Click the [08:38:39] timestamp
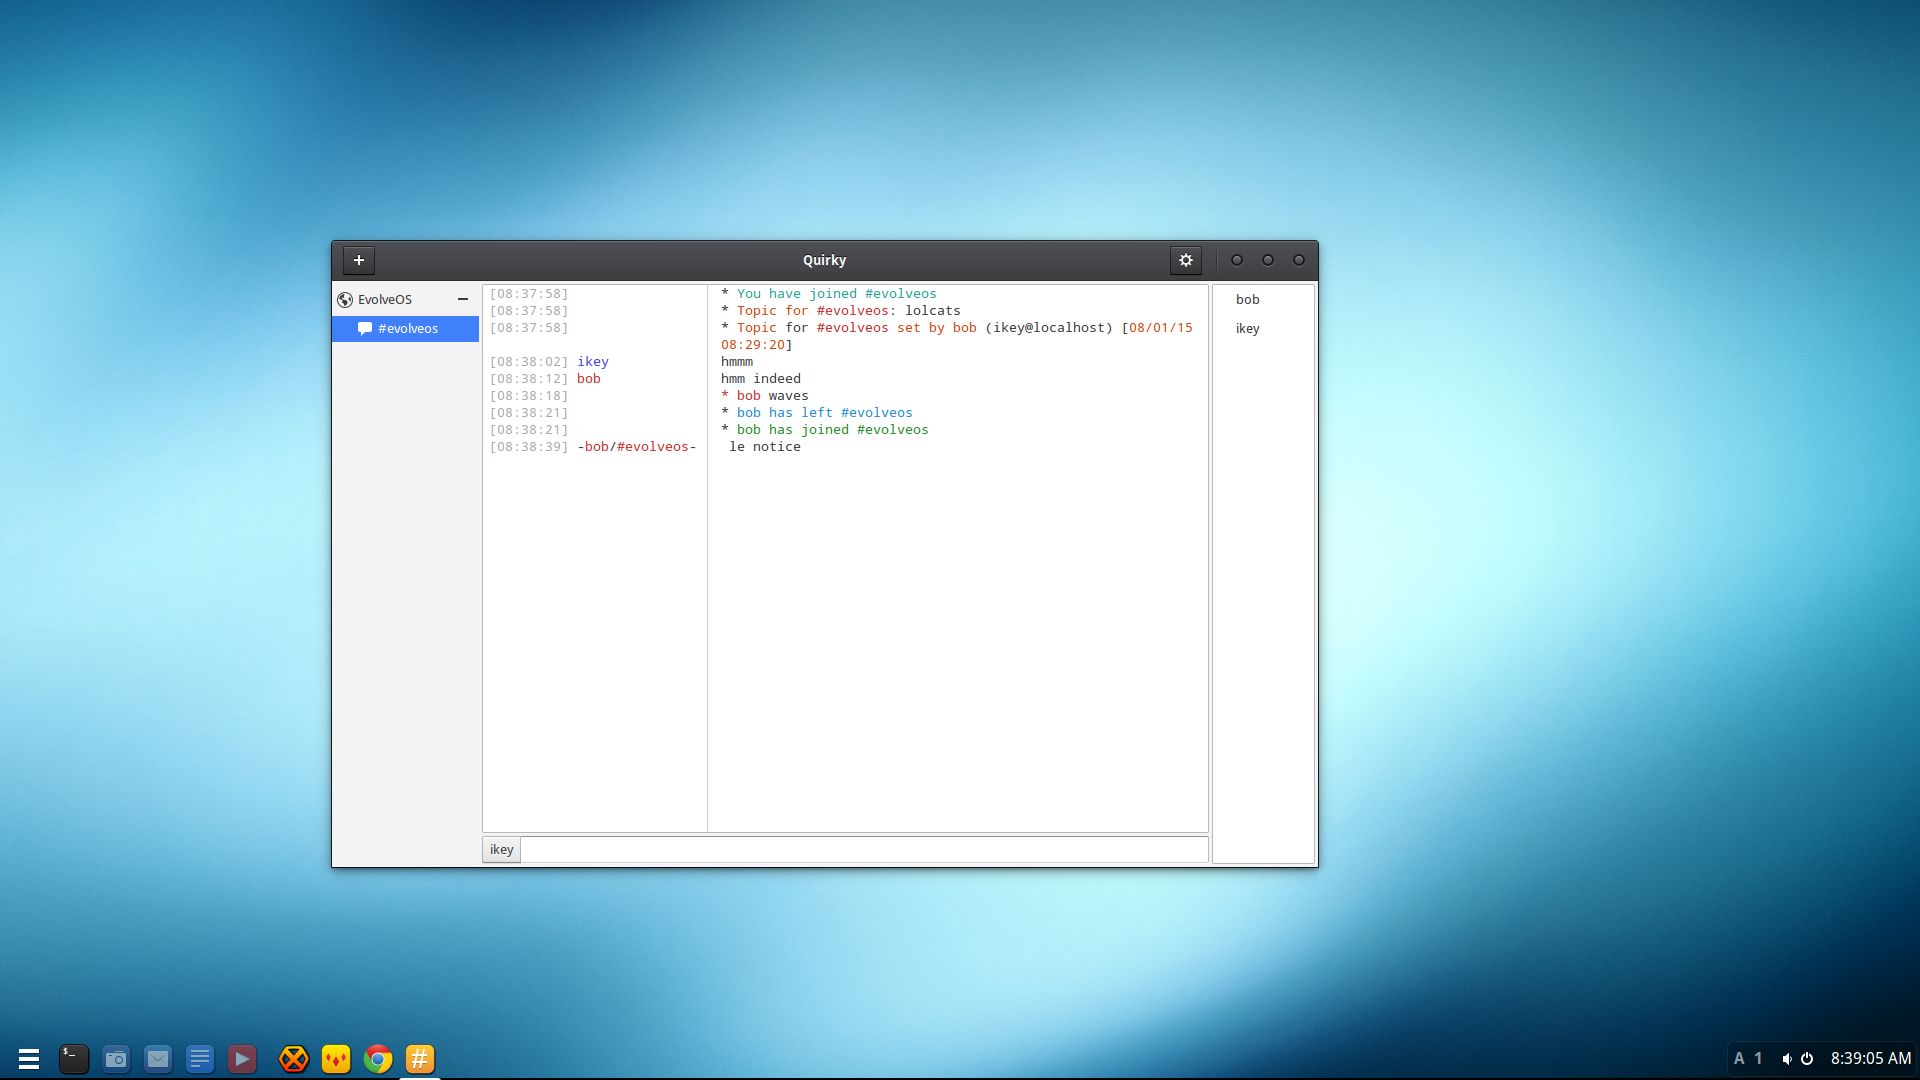 (529, 447)
